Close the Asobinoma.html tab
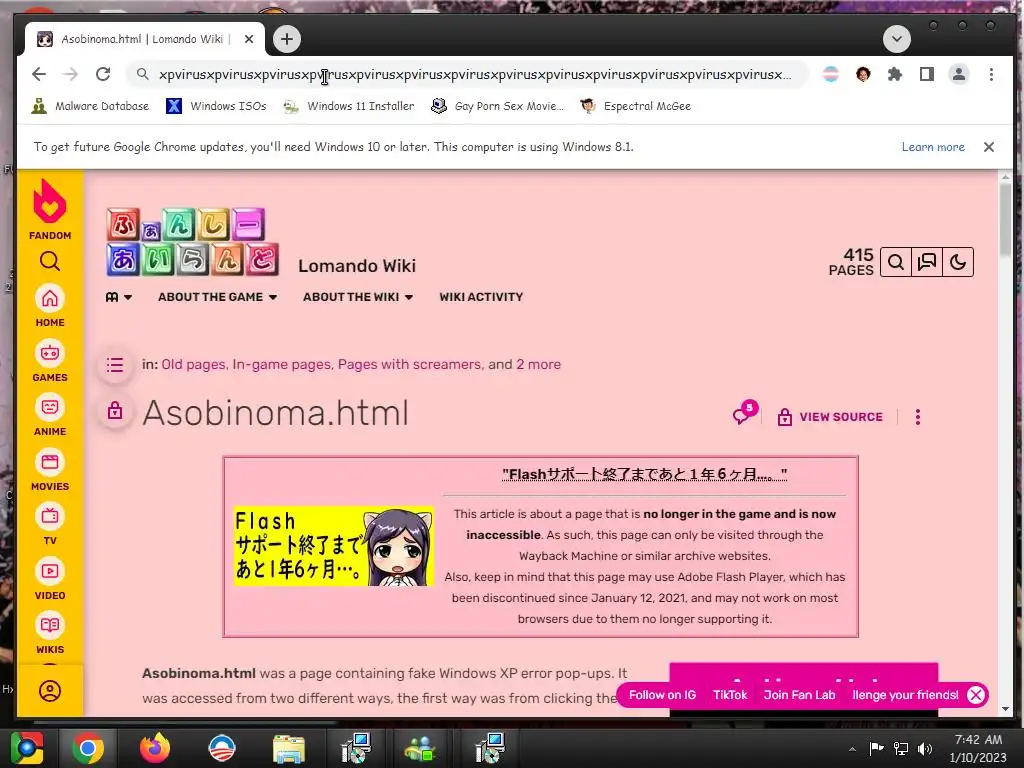The width and height of the screenshot is (1024, 768). [x=249, y=39]
